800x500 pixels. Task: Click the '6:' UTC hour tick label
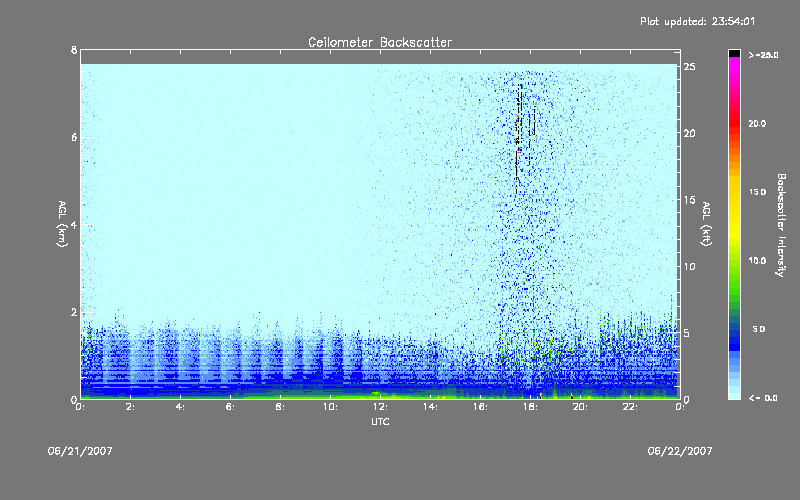point(231,407)
